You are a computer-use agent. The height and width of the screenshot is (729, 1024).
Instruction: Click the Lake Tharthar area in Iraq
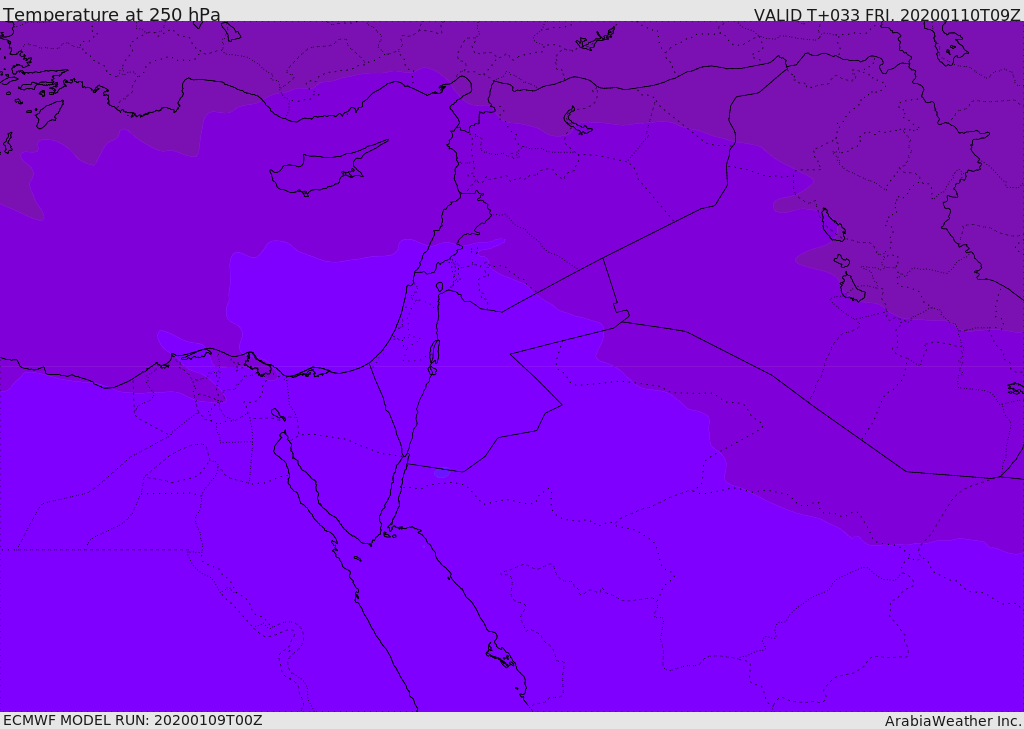coord(833,225)
